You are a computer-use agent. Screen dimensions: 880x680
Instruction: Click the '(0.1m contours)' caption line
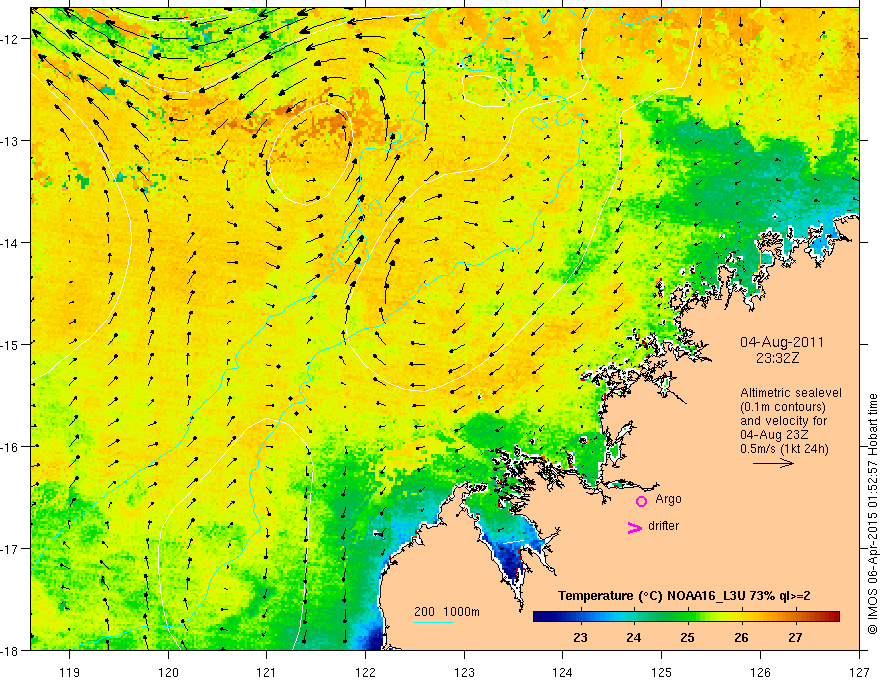click(x=782, y=407)
